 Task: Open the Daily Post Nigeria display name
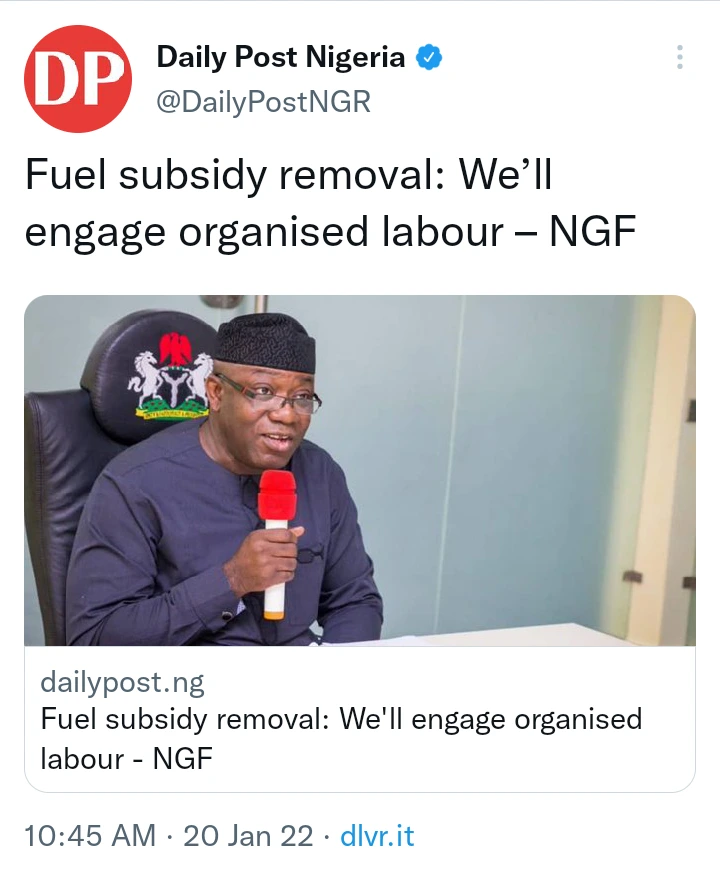281,57
